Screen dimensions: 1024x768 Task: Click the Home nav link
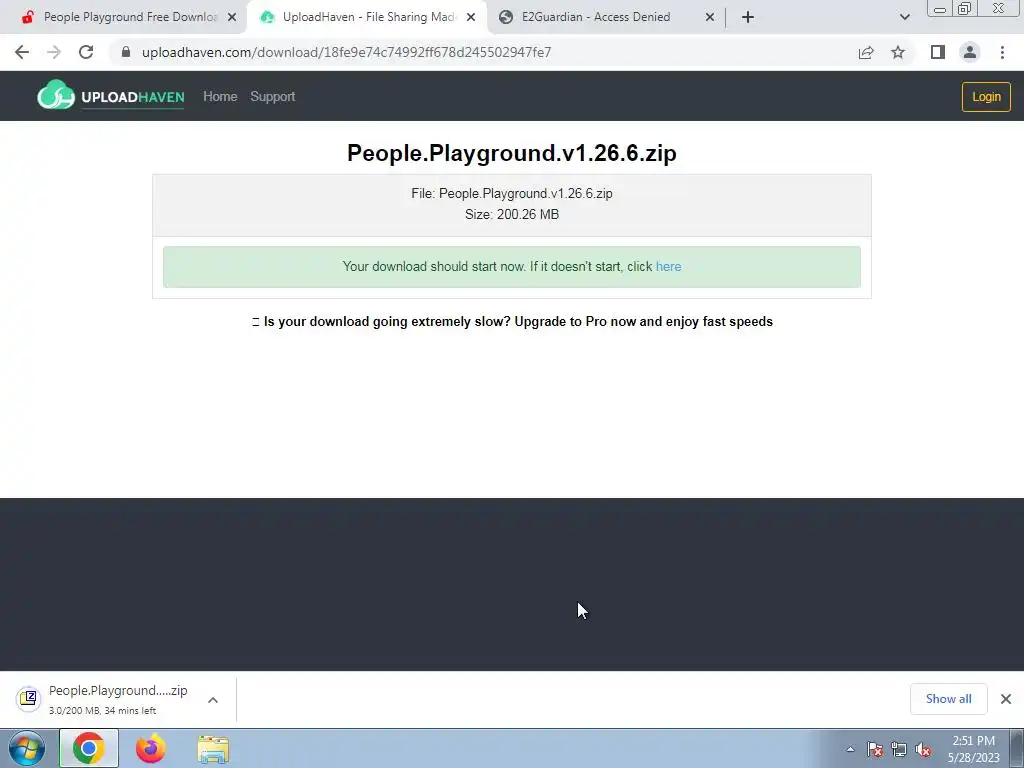tap(220, 97)
